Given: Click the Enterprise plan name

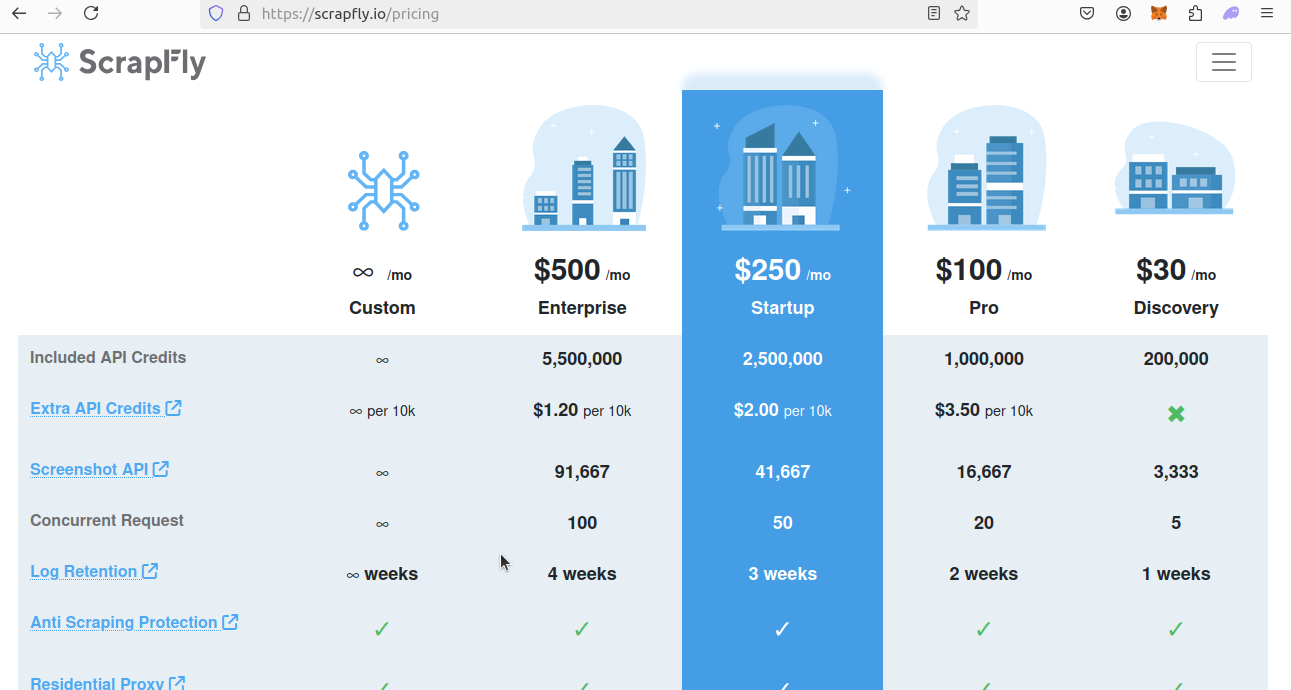Looking at the screenshot, I should coord(582,308).
